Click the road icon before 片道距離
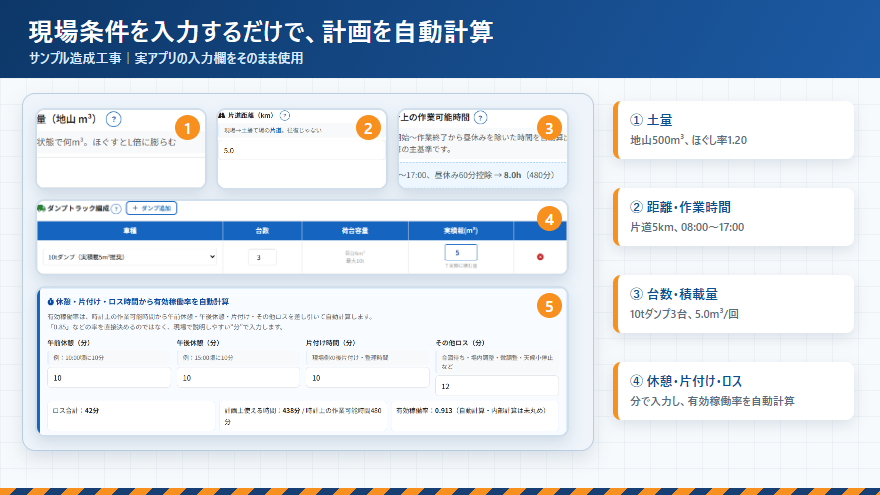 coord(222,116)
